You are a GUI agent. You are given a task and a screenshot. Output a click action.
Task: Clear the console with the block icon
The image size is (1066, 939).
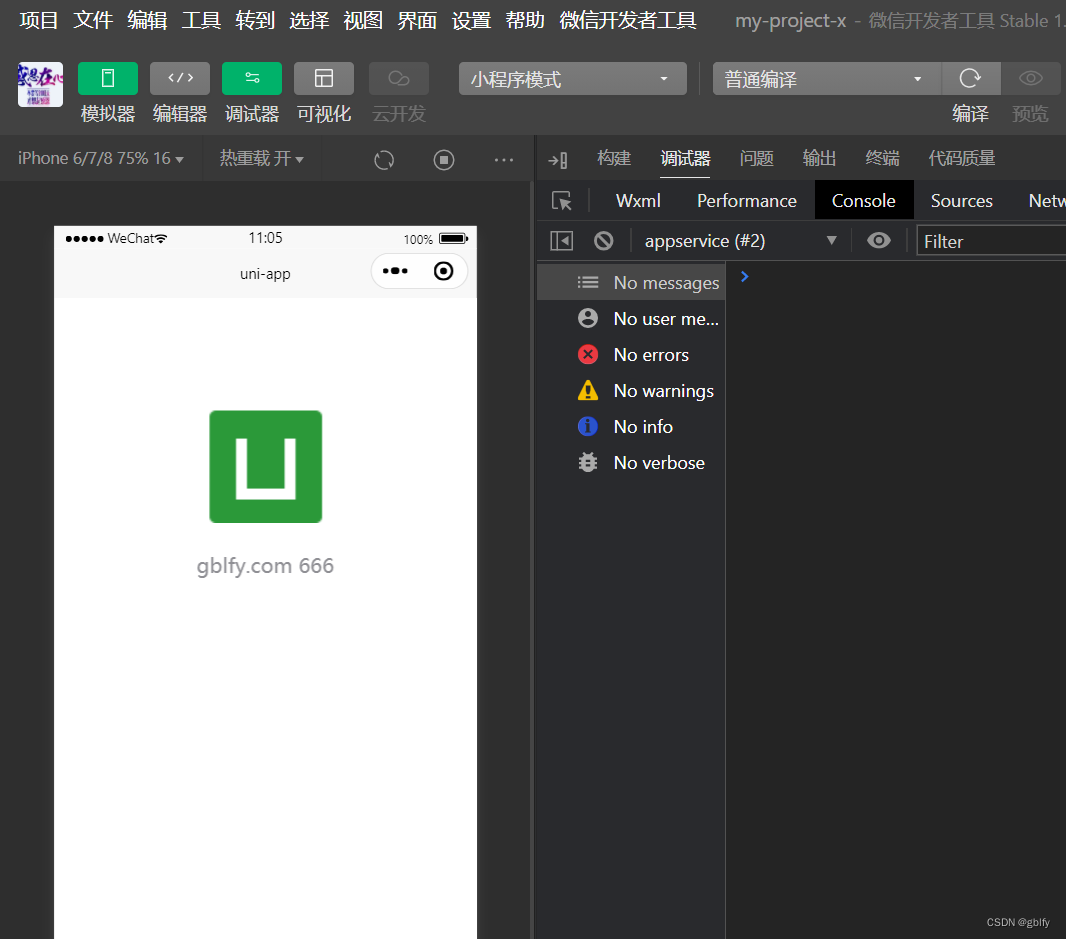[601, 240]
